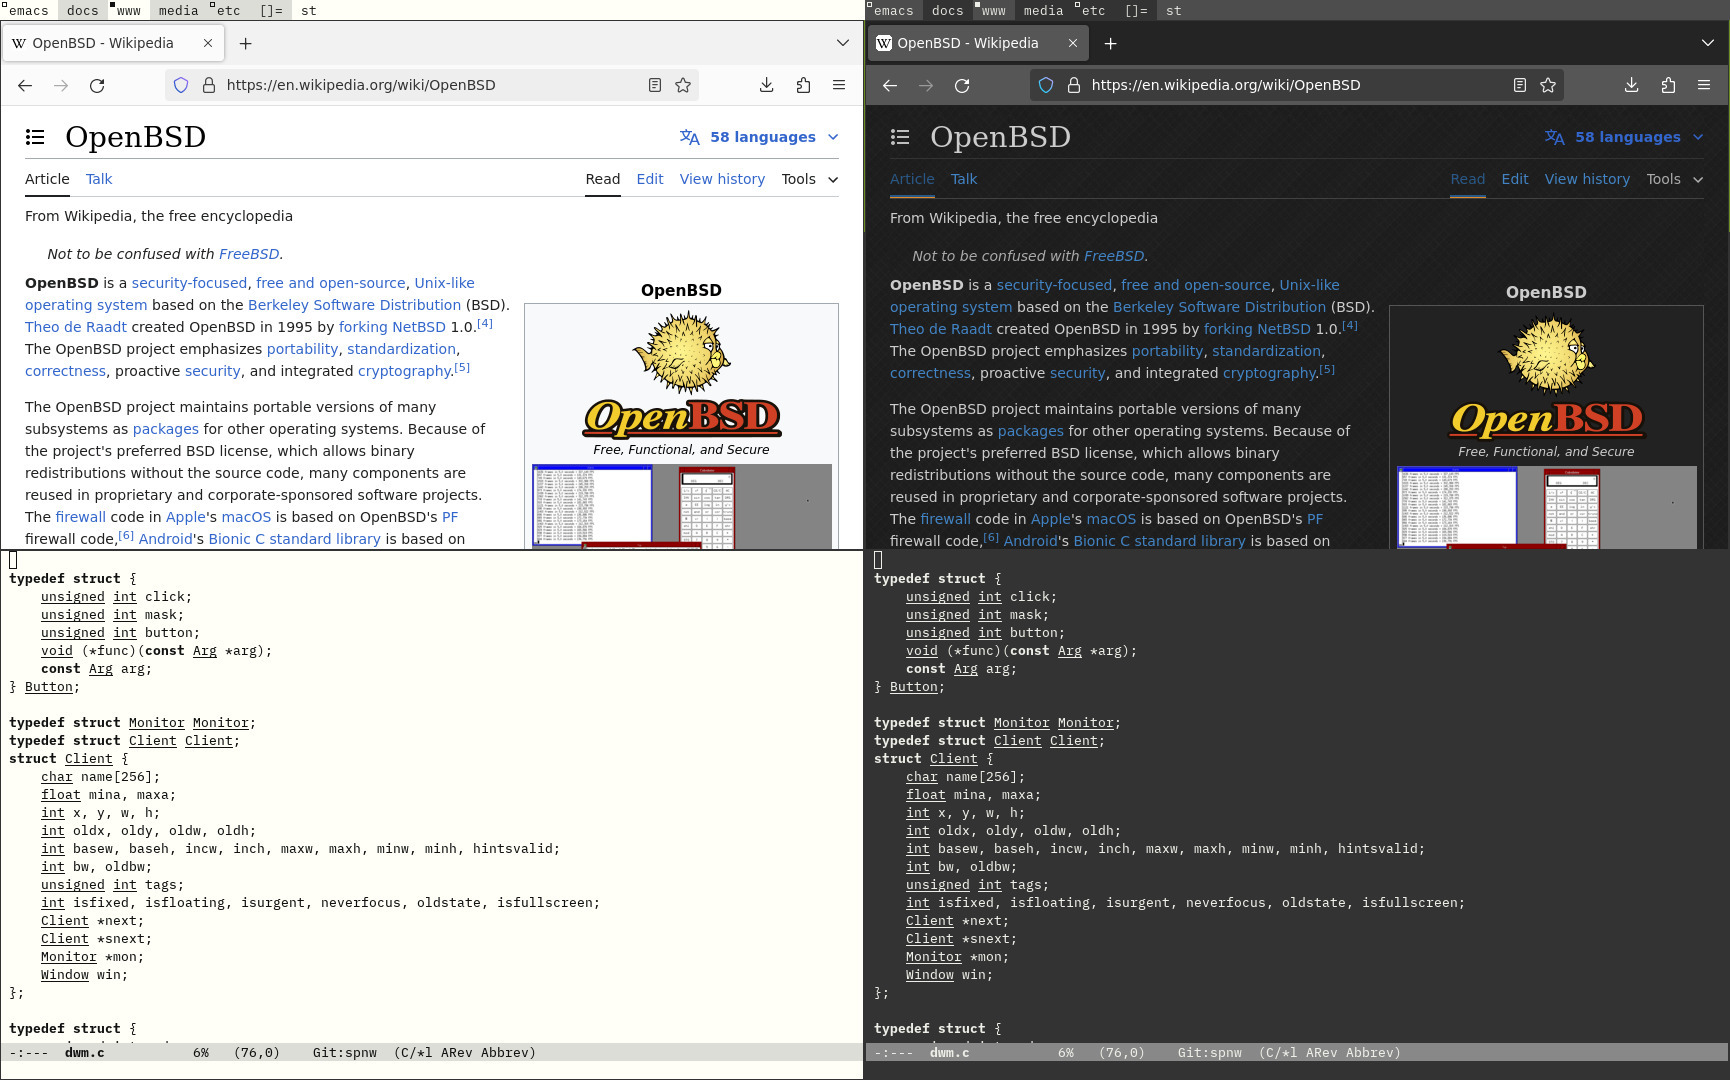Open extensions in the dark Firefox window
This screenshot has width=1730, height=1080.
pos(1668,85)
